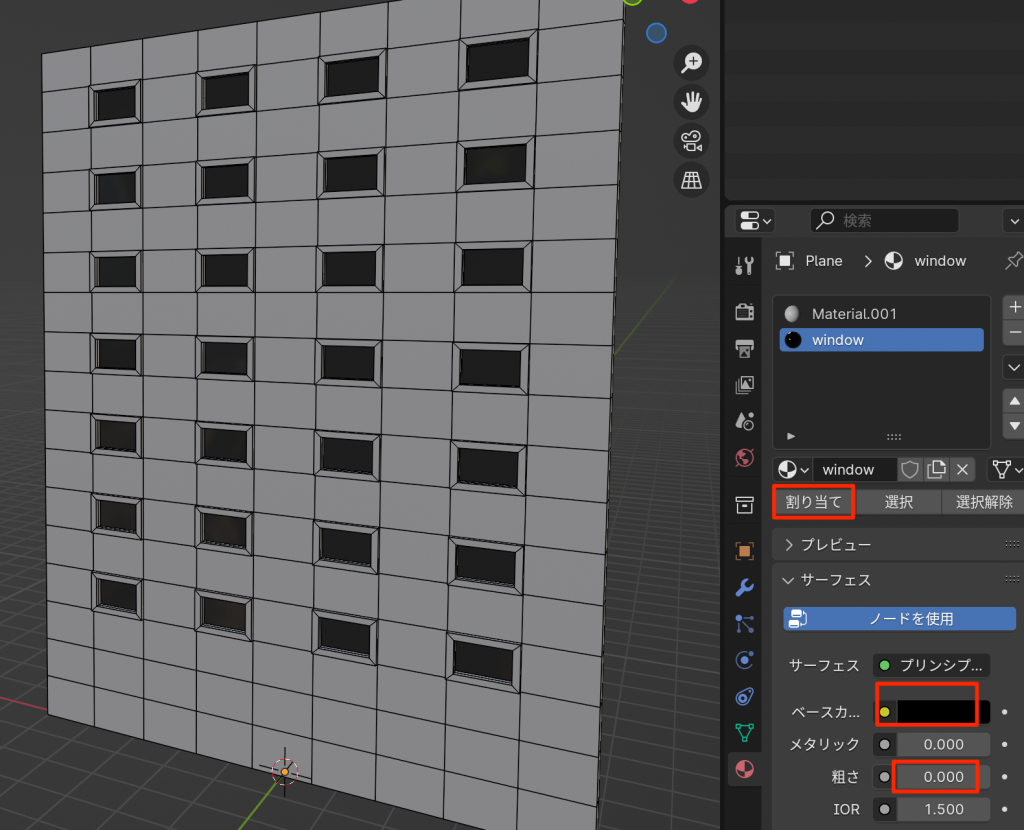Image resolution: width=1024 pixels, height=830 pixels.
Task: Toggle the pin icon beside window breadcrumb
Action: coord(1012,261)
